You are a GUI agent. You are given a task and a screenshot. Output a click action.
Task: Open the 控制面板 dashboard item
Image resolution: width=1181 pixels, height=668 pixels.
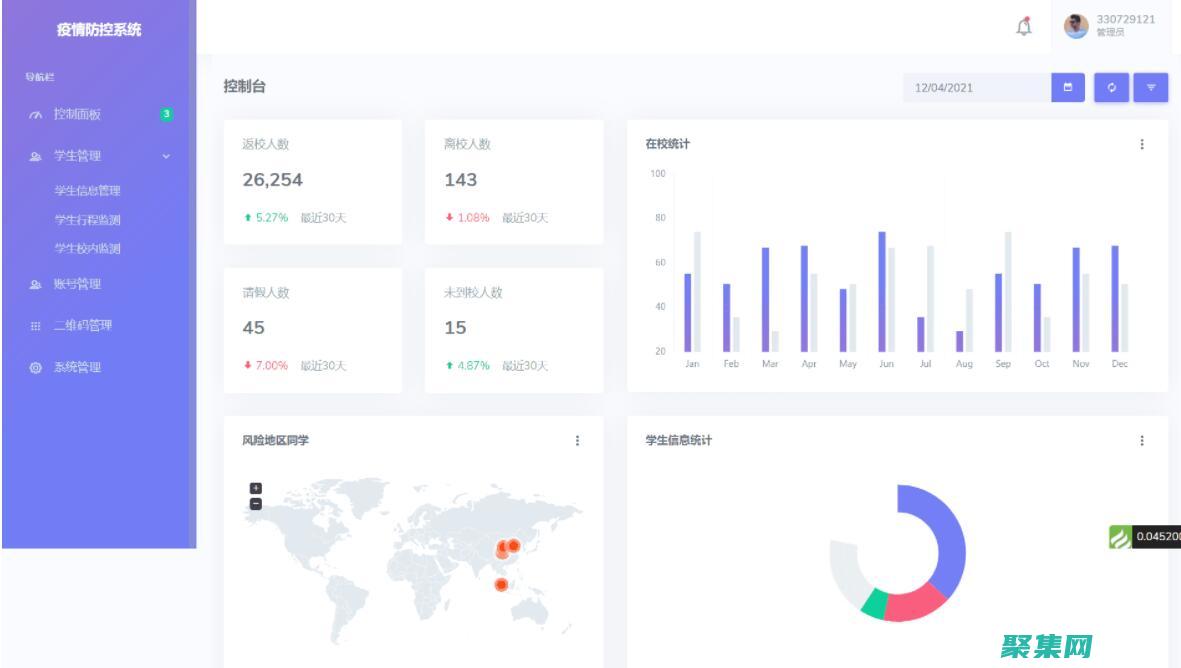click(77, 114)
